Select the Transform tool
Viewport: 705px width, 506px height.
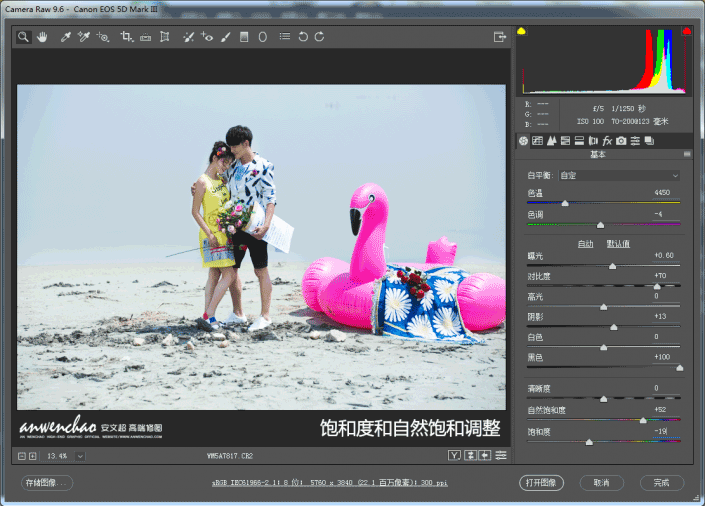click(x=165, y=37)
